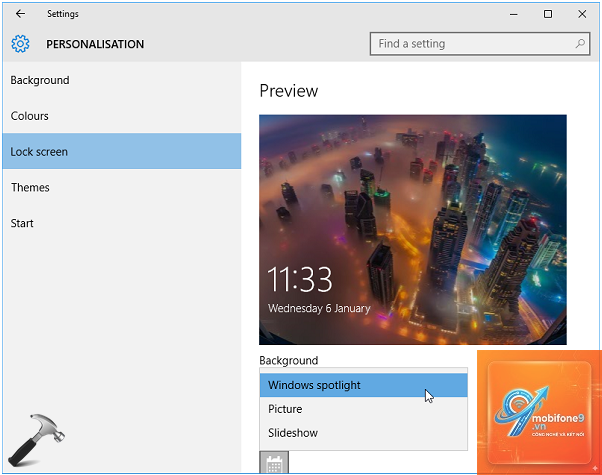Image resolution: width=602 pixels, height=475 pixels.
Task: Open the Start settings page
Action: click(122, 223)
